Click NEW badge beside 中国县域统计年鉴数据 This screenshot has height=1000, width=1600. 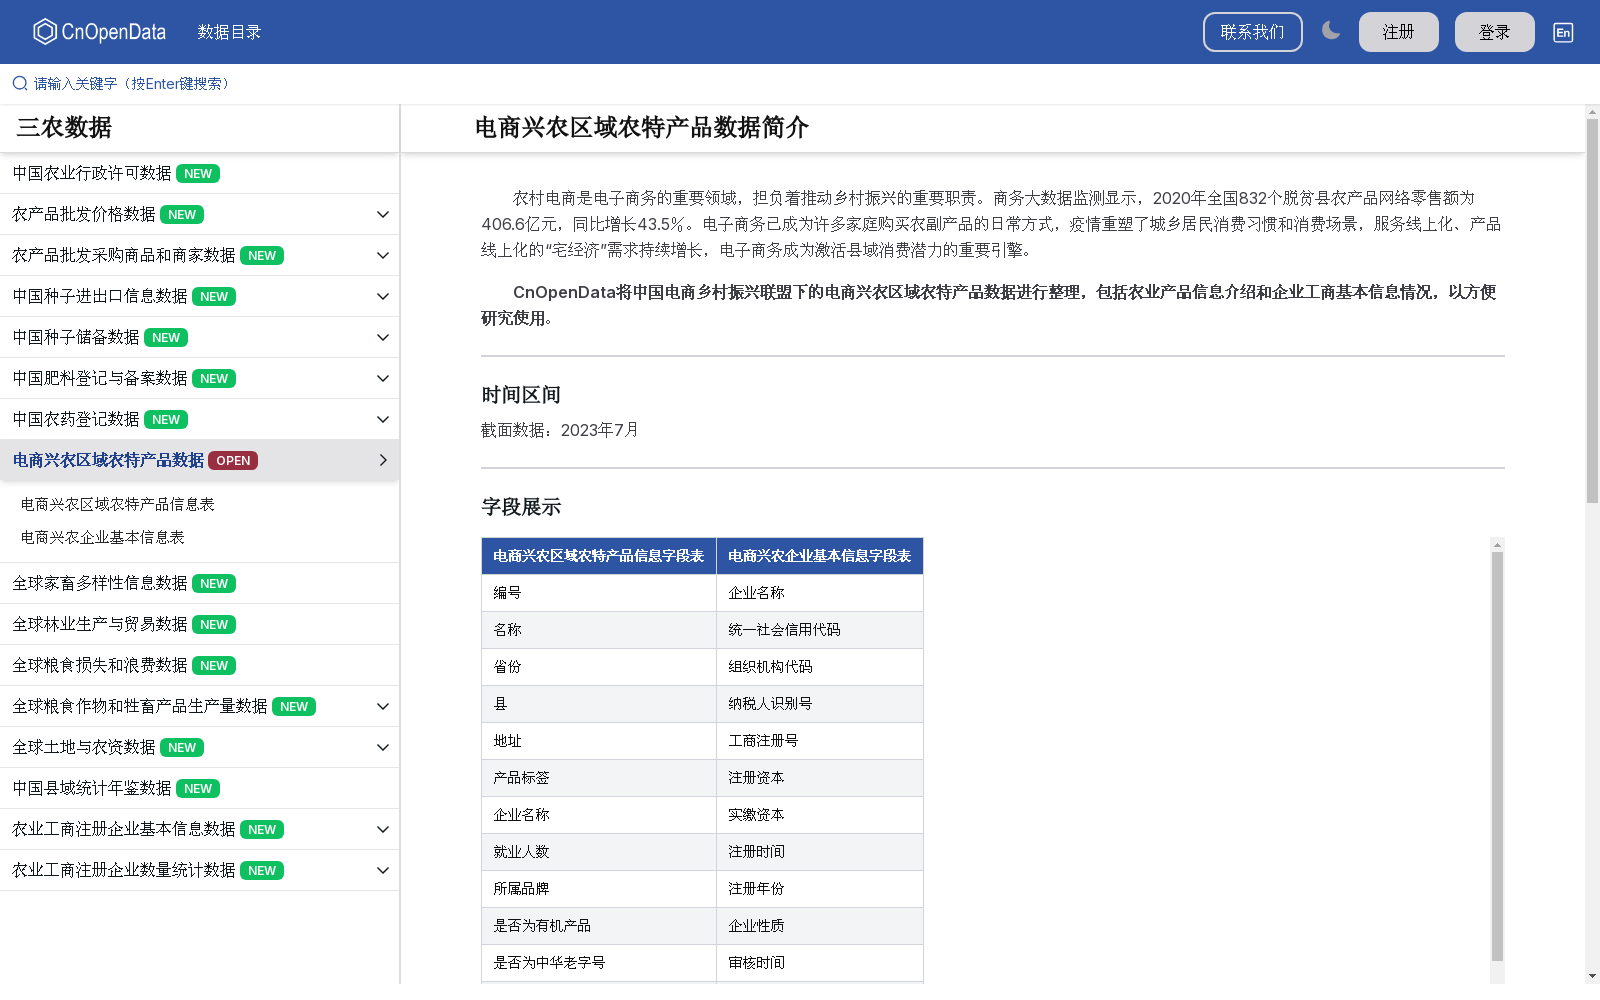point(198,788)
